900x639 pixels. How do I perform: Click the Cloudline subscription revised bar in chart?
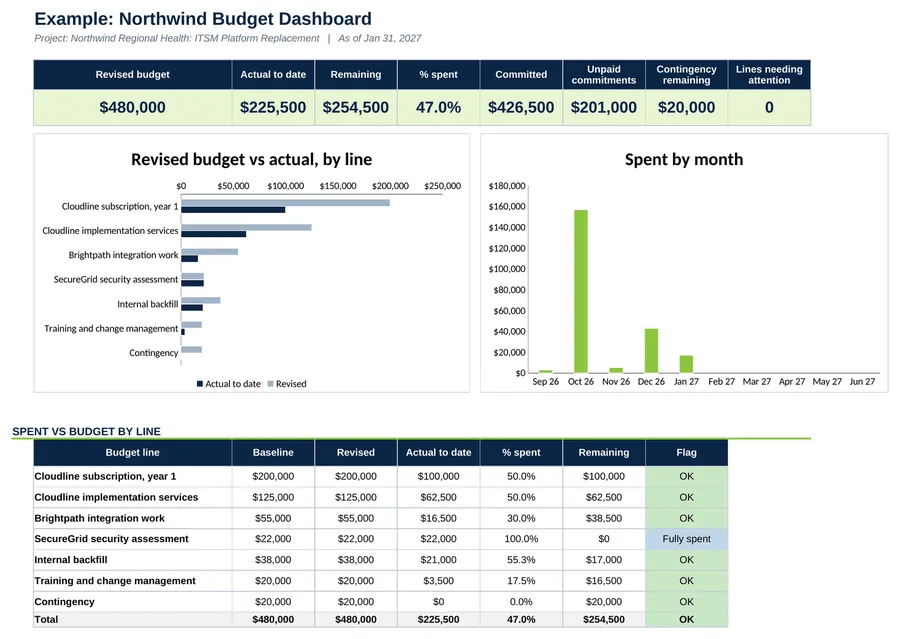point(285,203)
